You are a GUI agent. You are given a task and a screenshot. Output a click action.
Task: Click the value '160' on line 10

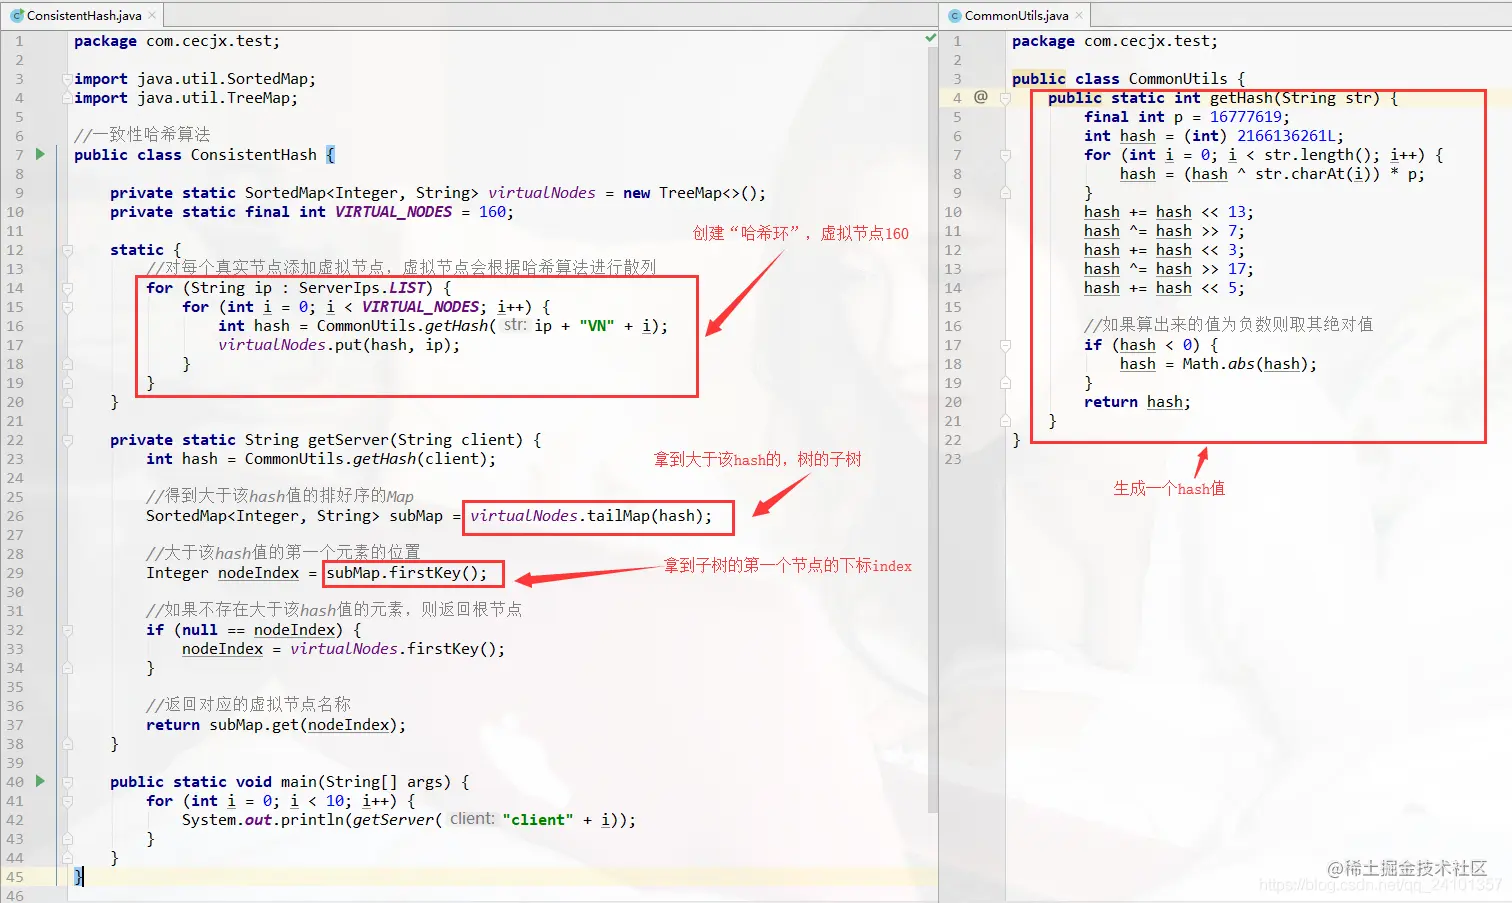pos(492,212)
